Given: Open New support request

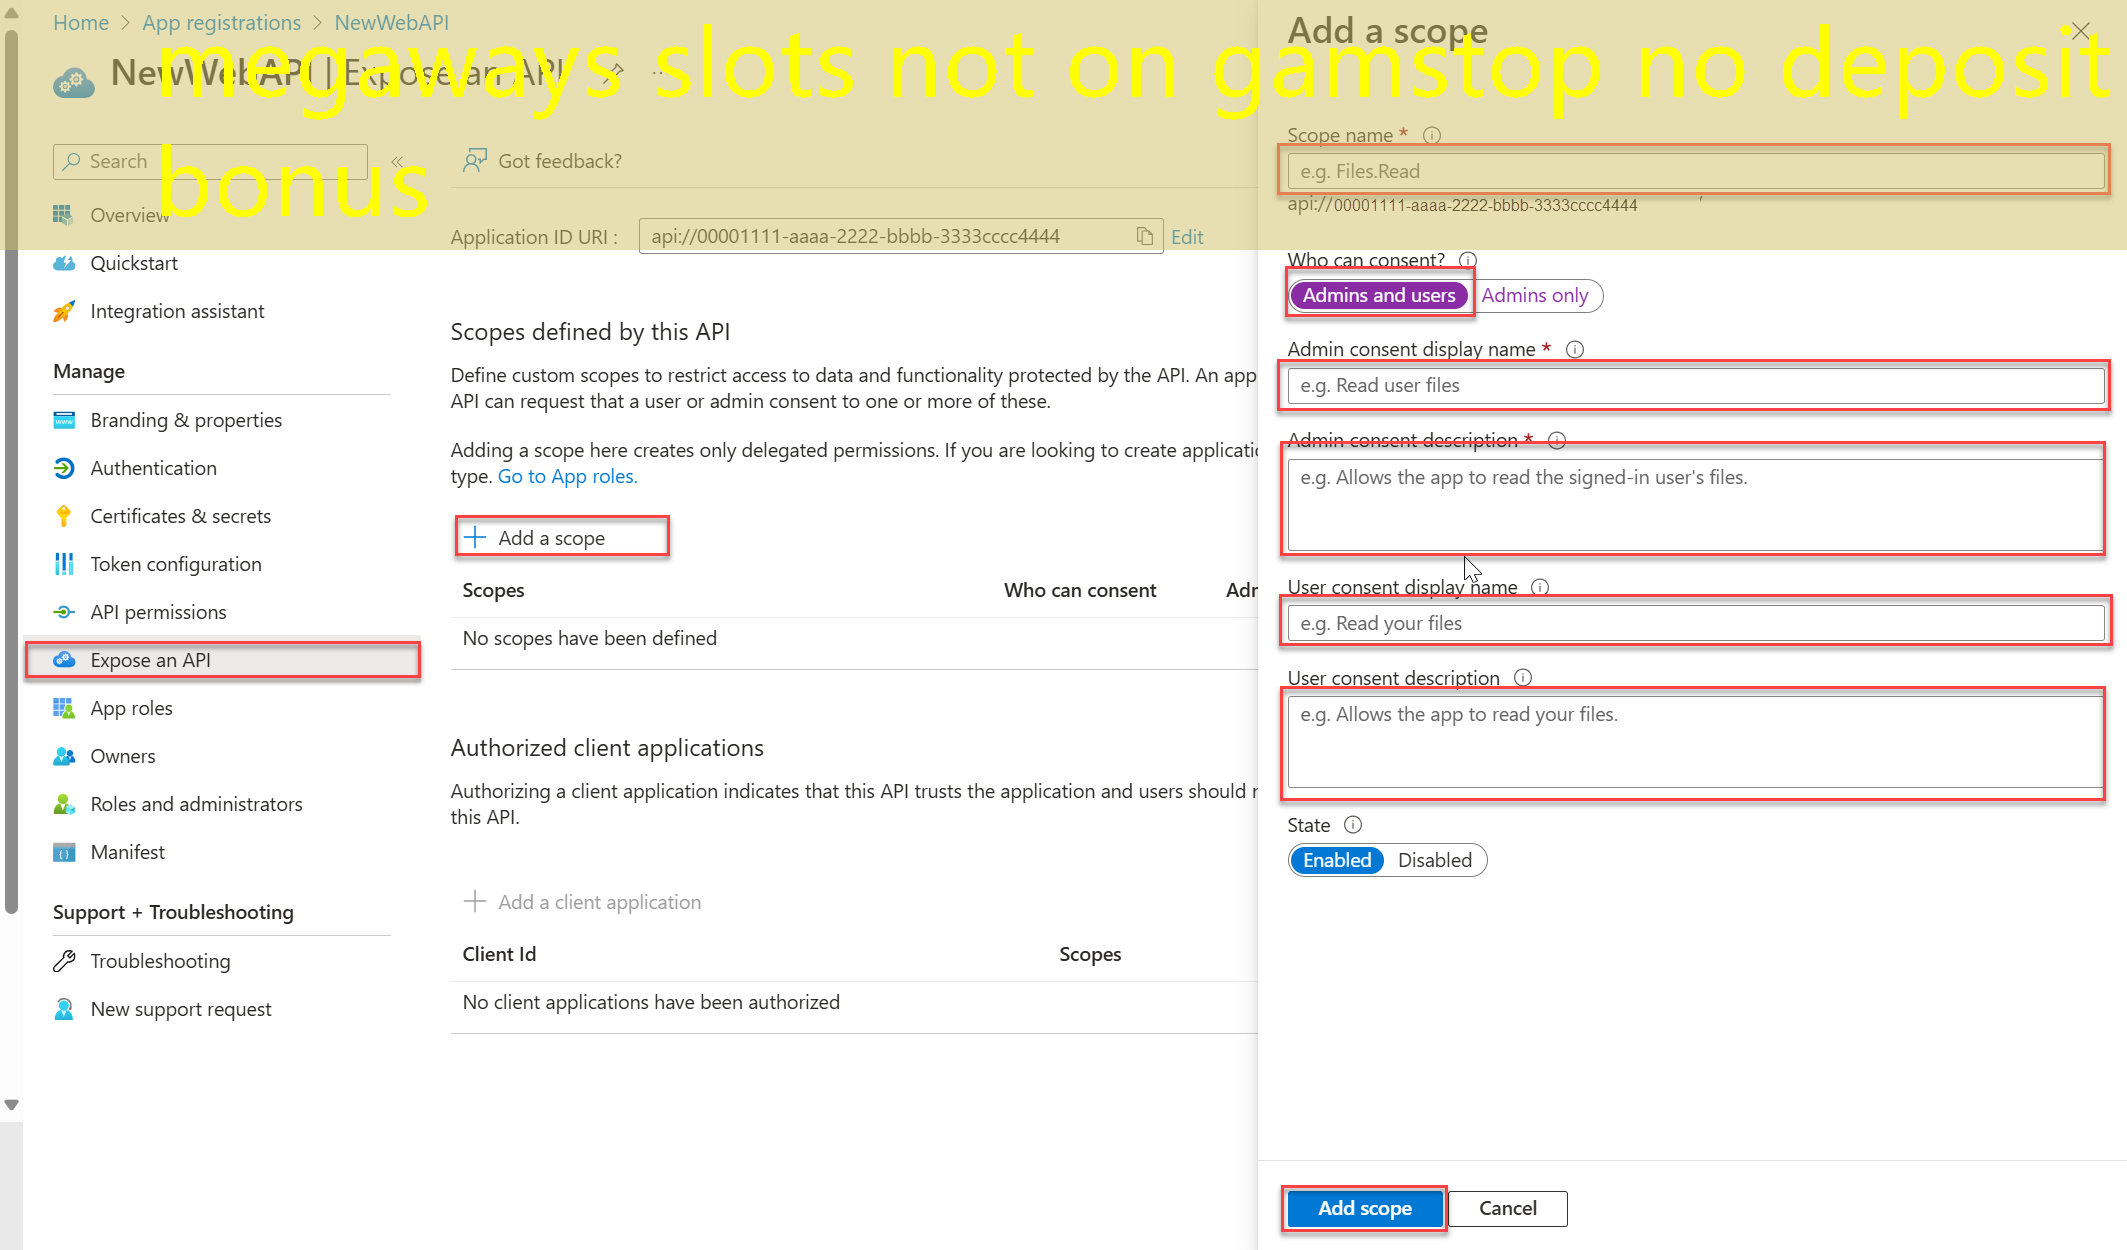Looking at the screenshot, I should 180,1008.
